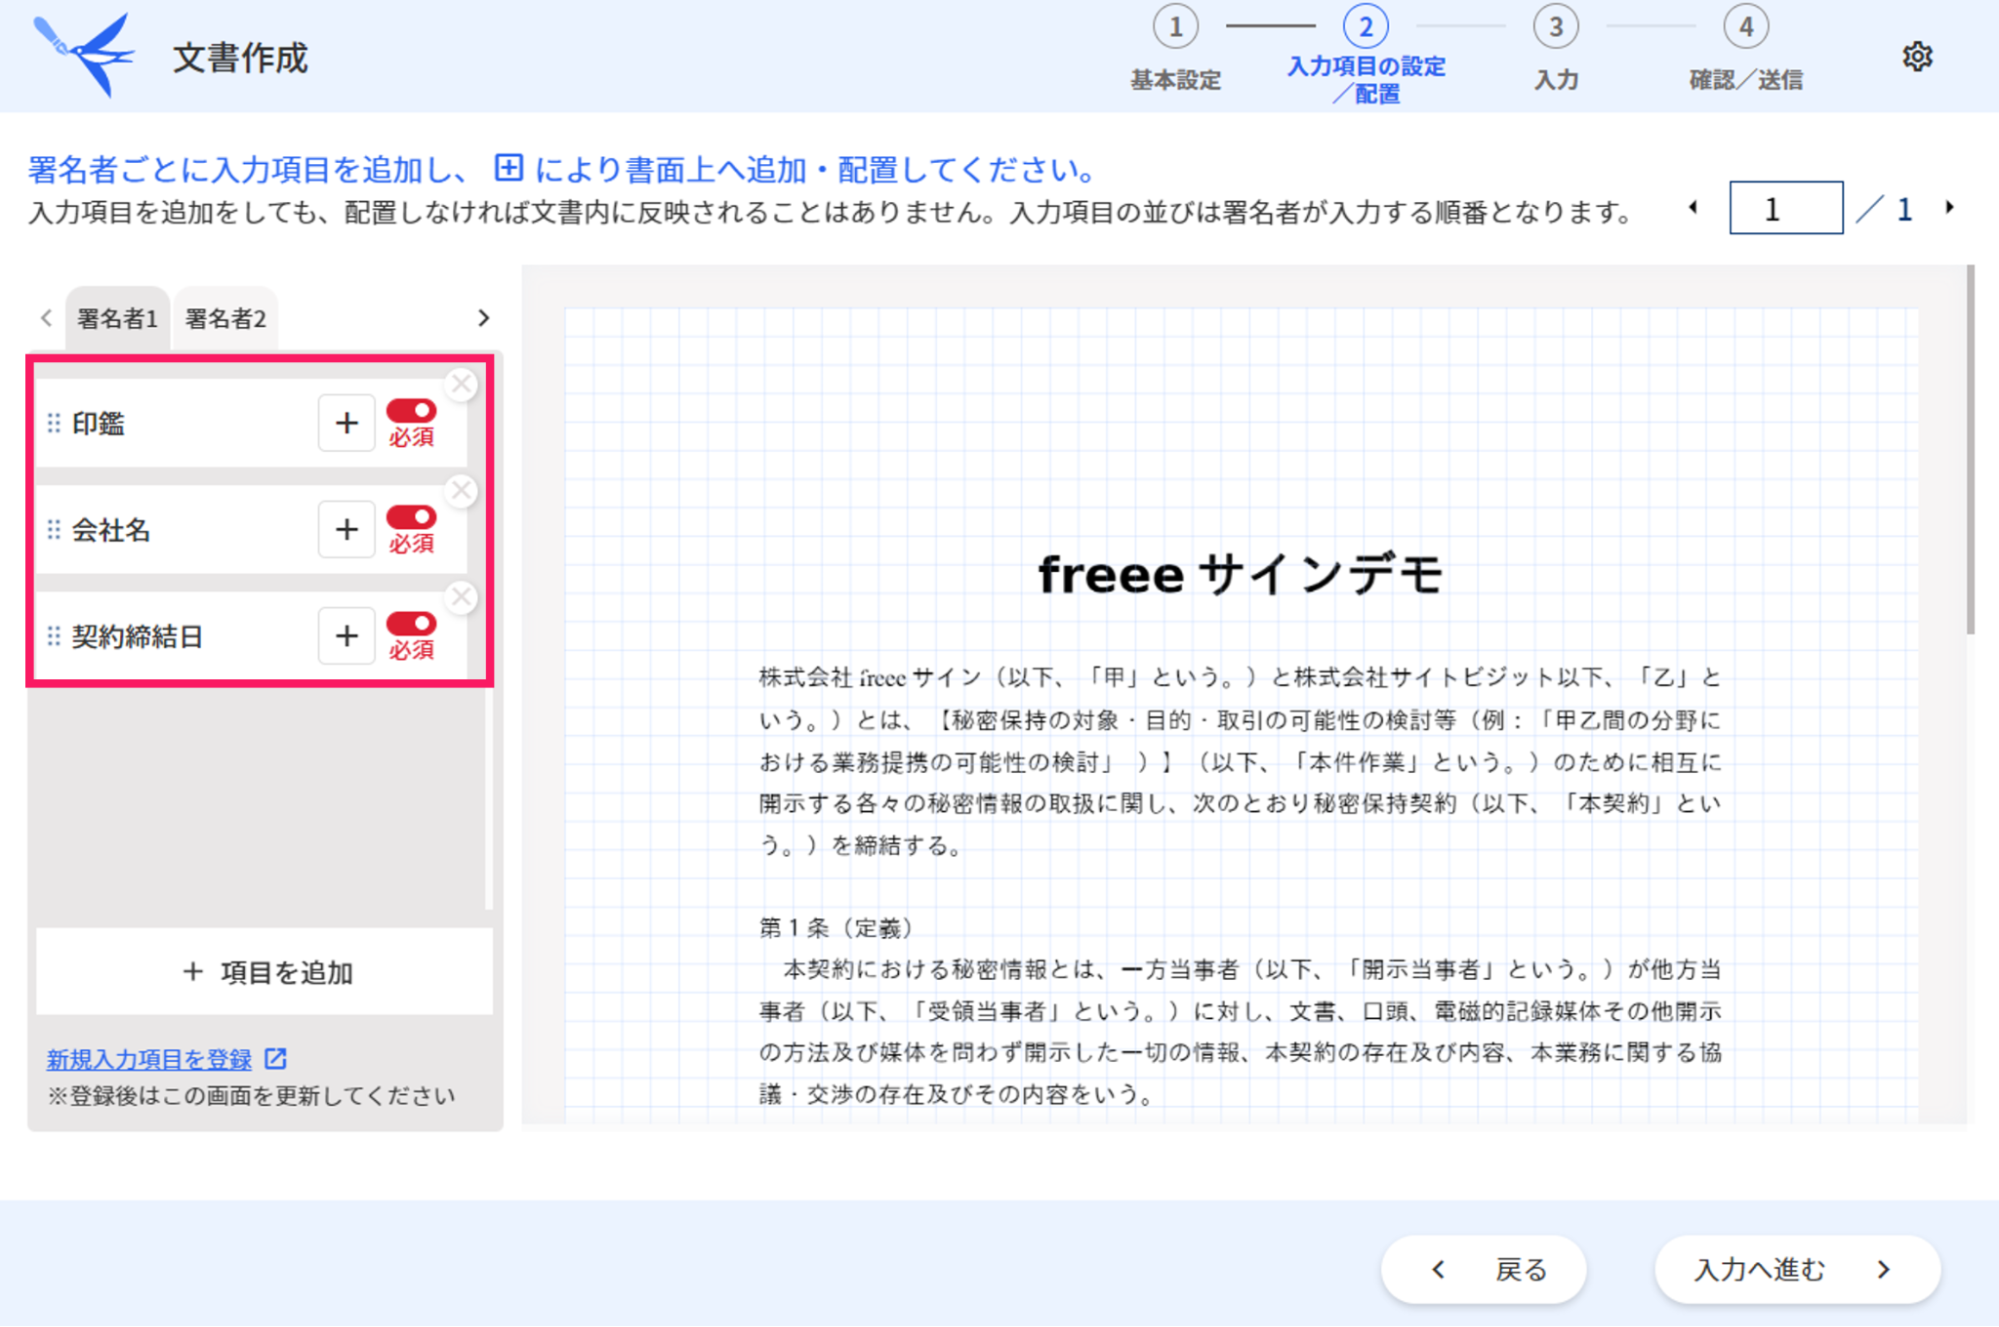Image resolution: width=1999 pixels, height=1327 pixels.
Task: Click the document preview vertical scrollbar
Action: pos(1970,450)
